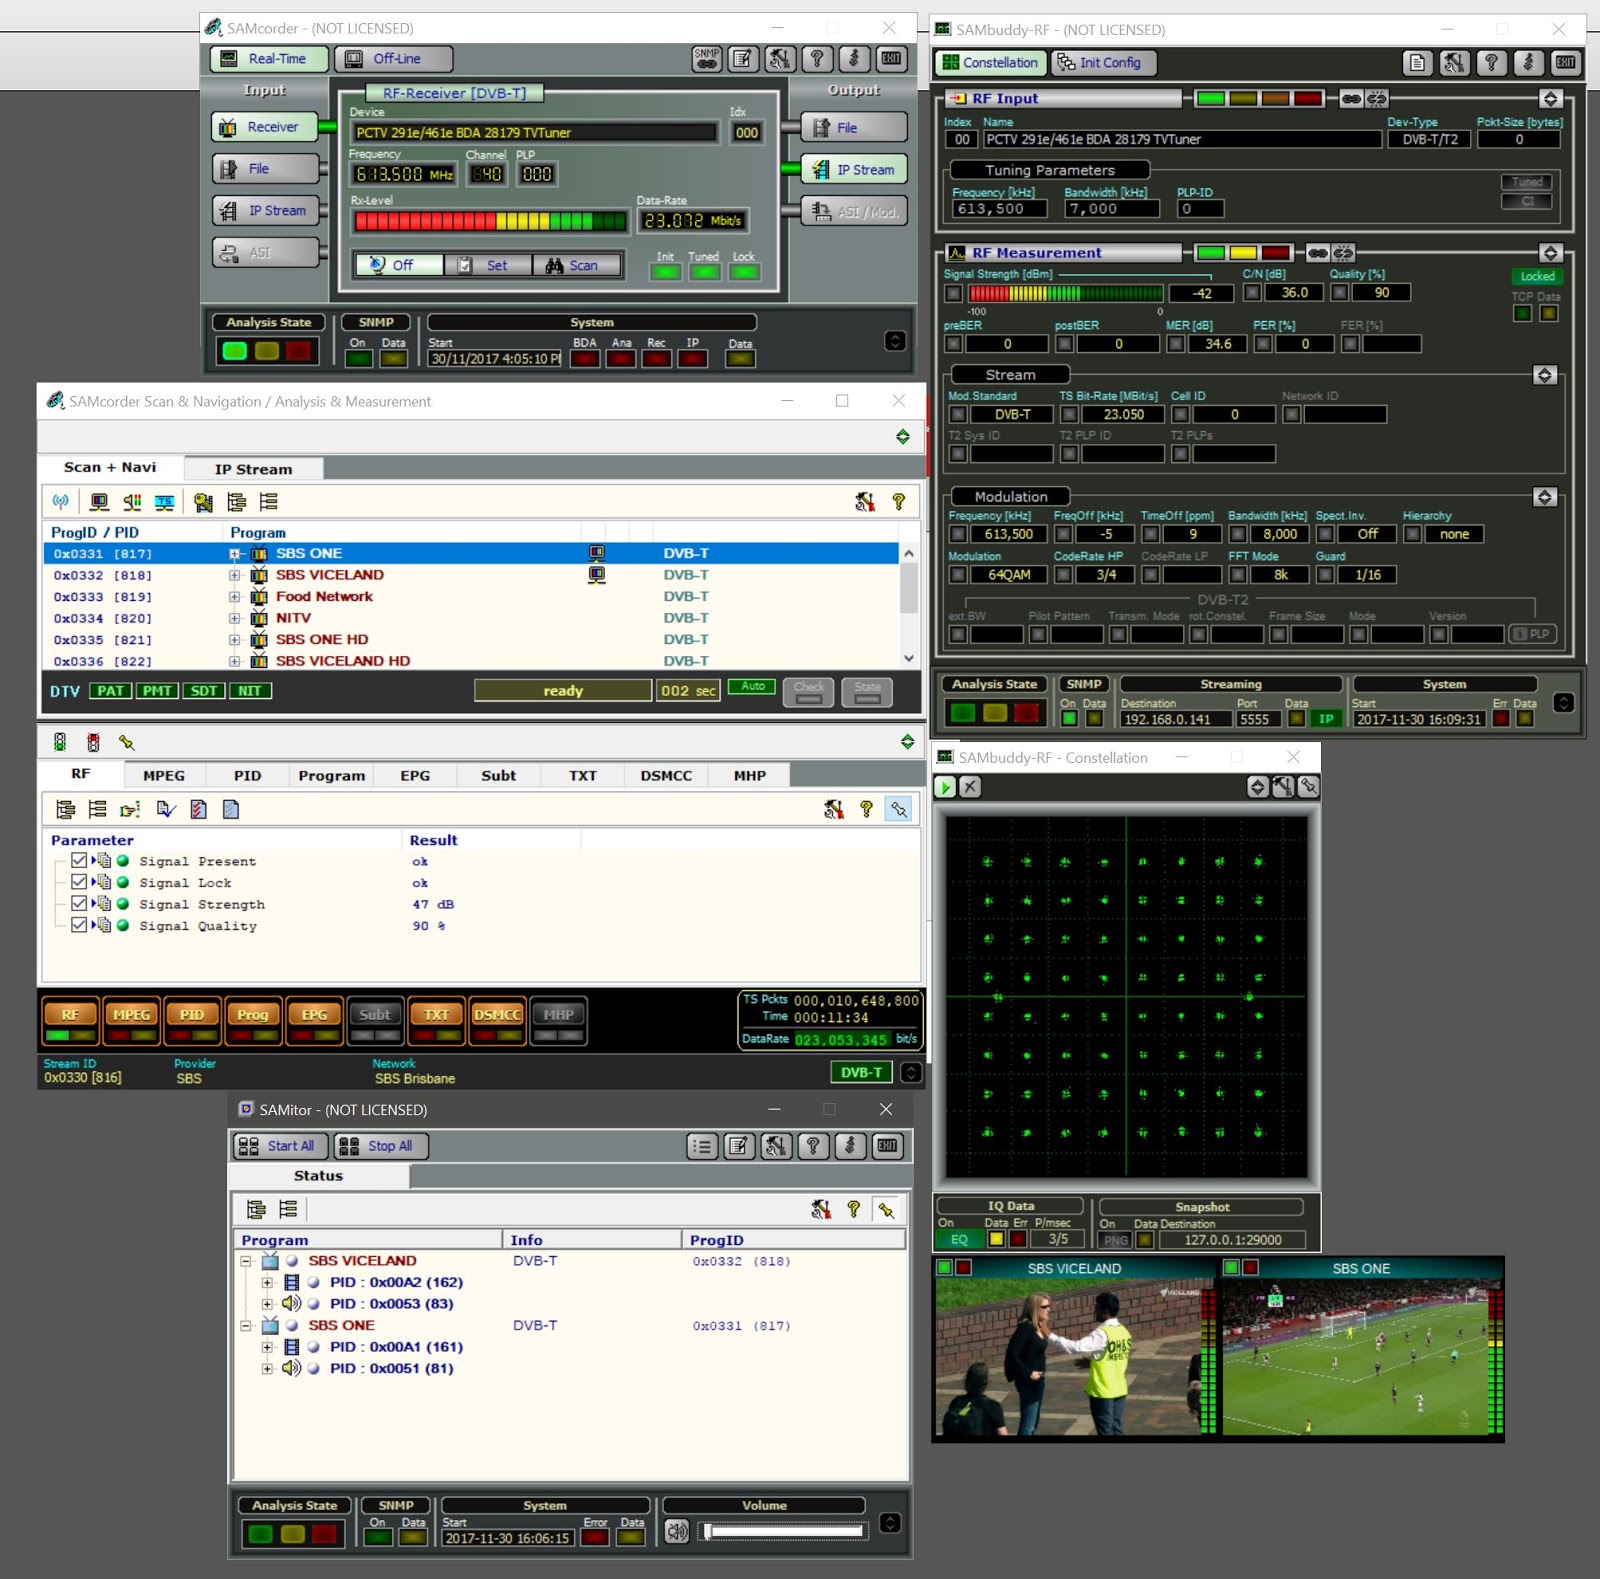Click the tools icon in SAMitor Status toolbar
The height and width of the screenshot is (1579, 1600).
tap(821, 1209)
